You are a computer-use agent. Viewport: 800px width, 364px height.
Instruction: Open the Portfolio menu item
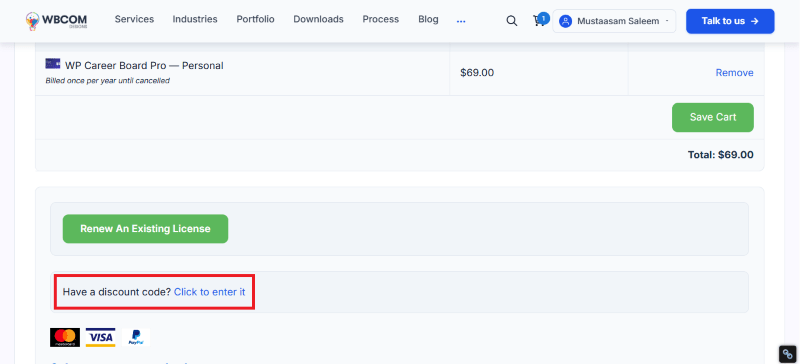pyautogui.click(x=255, y=19)
